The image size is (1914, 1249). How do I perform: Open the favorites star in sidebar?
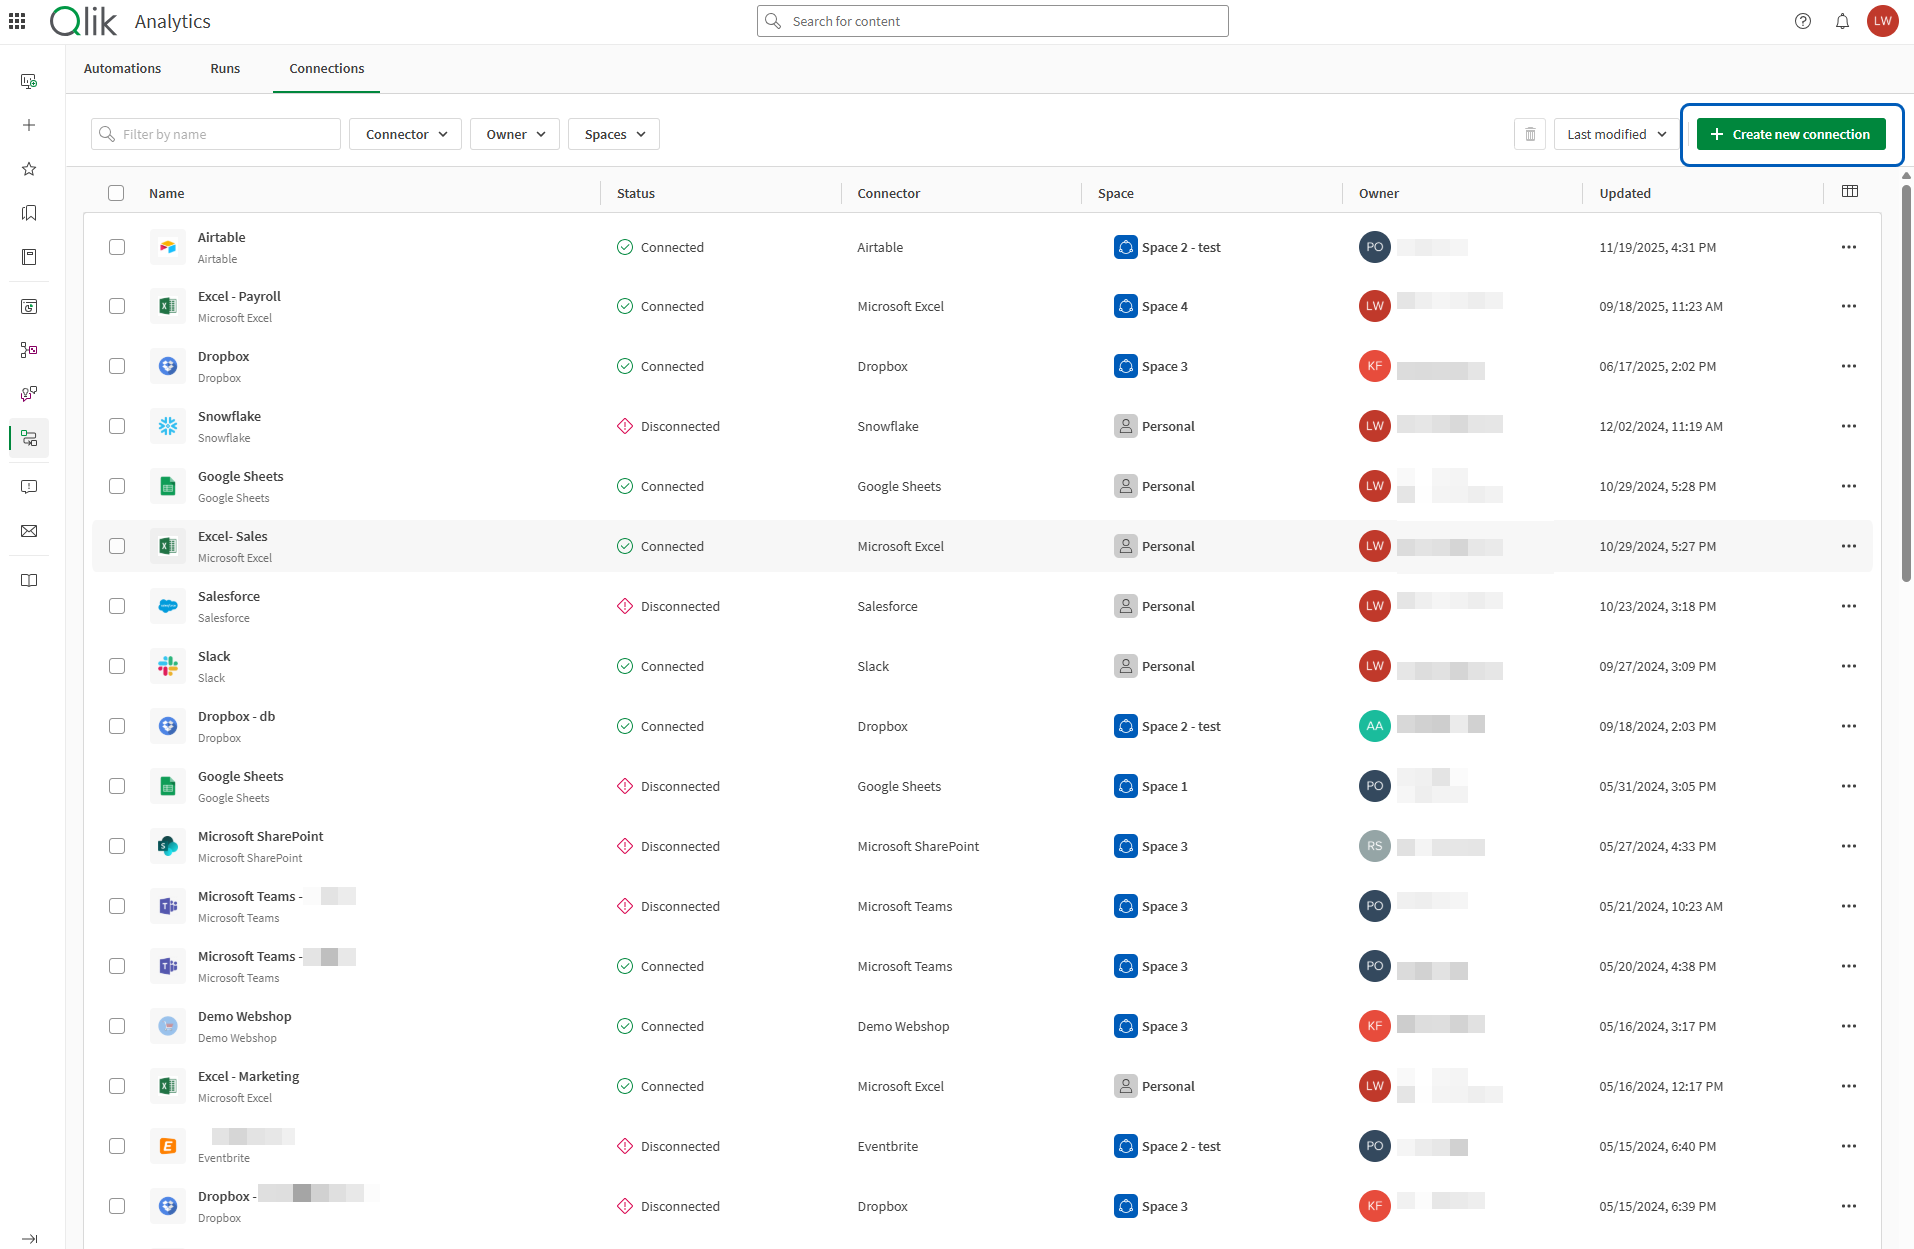(x=29, y=169)
